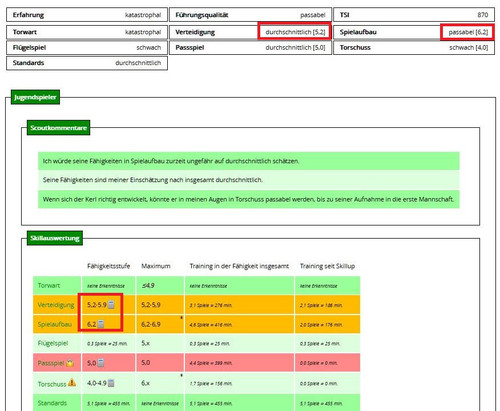500x411 pixels.
Task: Click the Torschuss row label in skill table
Action: pyautogui.click(x=52, y=384)
